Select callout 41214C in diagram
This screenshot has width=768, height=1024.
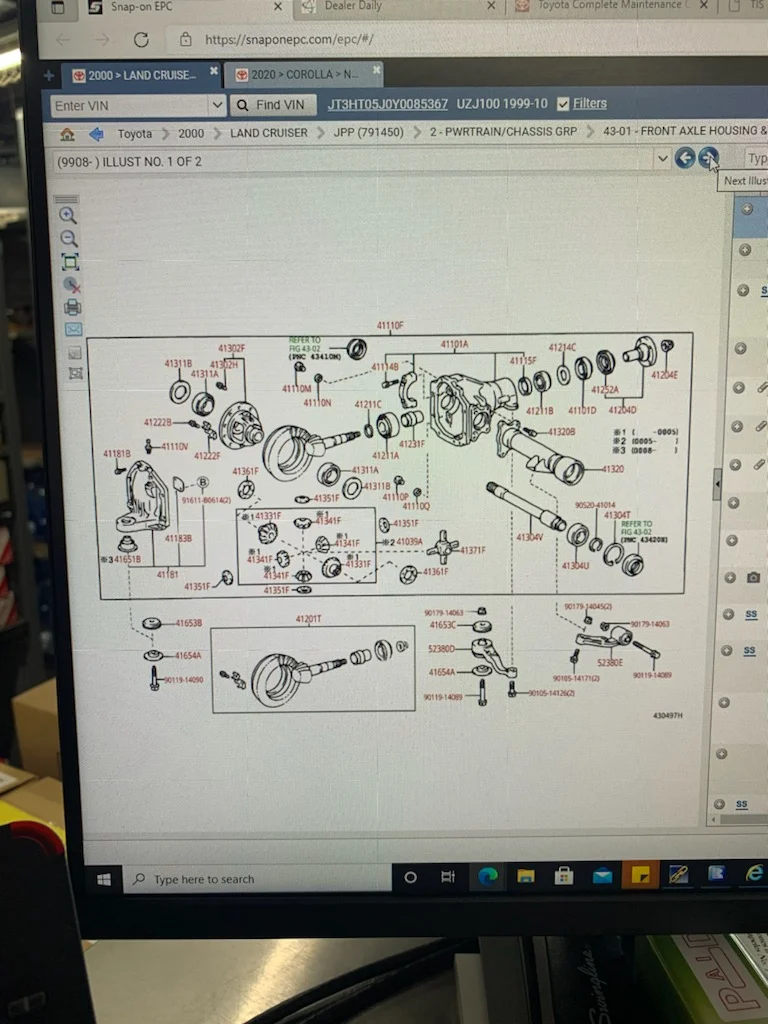pyautogui.click(x=562, y=347)
